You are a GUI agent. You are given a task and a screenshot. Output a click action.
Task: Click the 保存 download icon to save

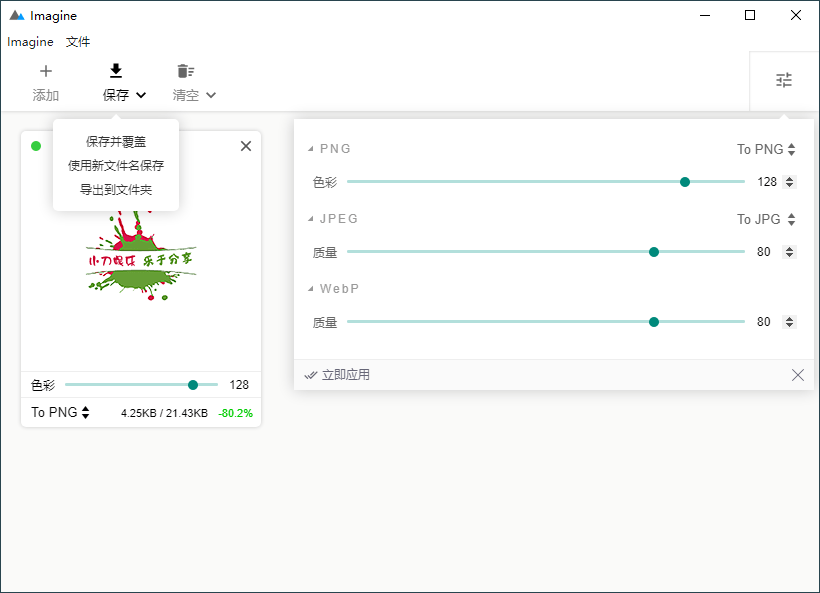(116, 71)
